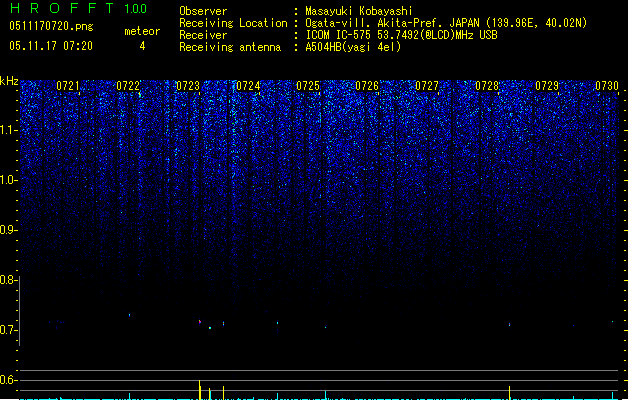Click the 0728 time marker
This screenshot has height=400, width=629.
pos(487,86)
